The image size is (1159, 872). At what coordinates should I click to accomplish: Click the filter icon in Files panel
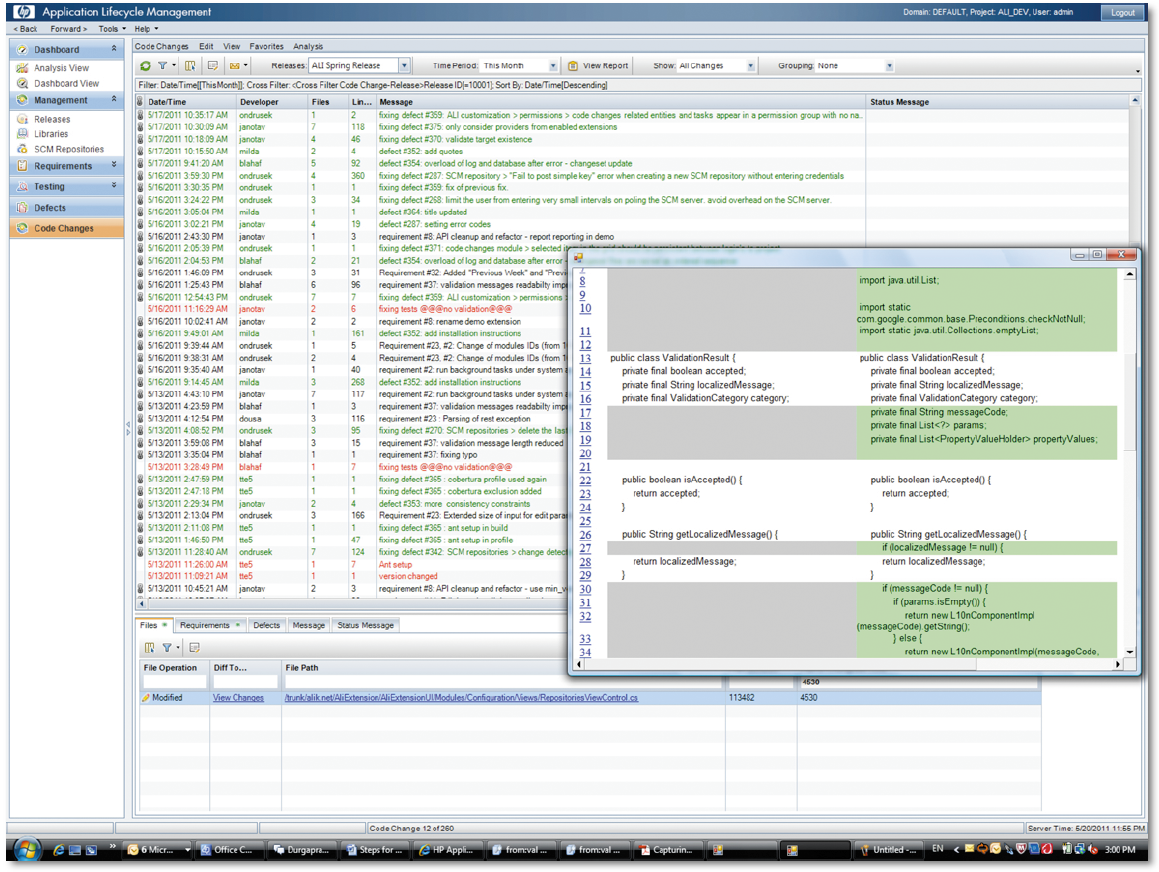(167, 647)
